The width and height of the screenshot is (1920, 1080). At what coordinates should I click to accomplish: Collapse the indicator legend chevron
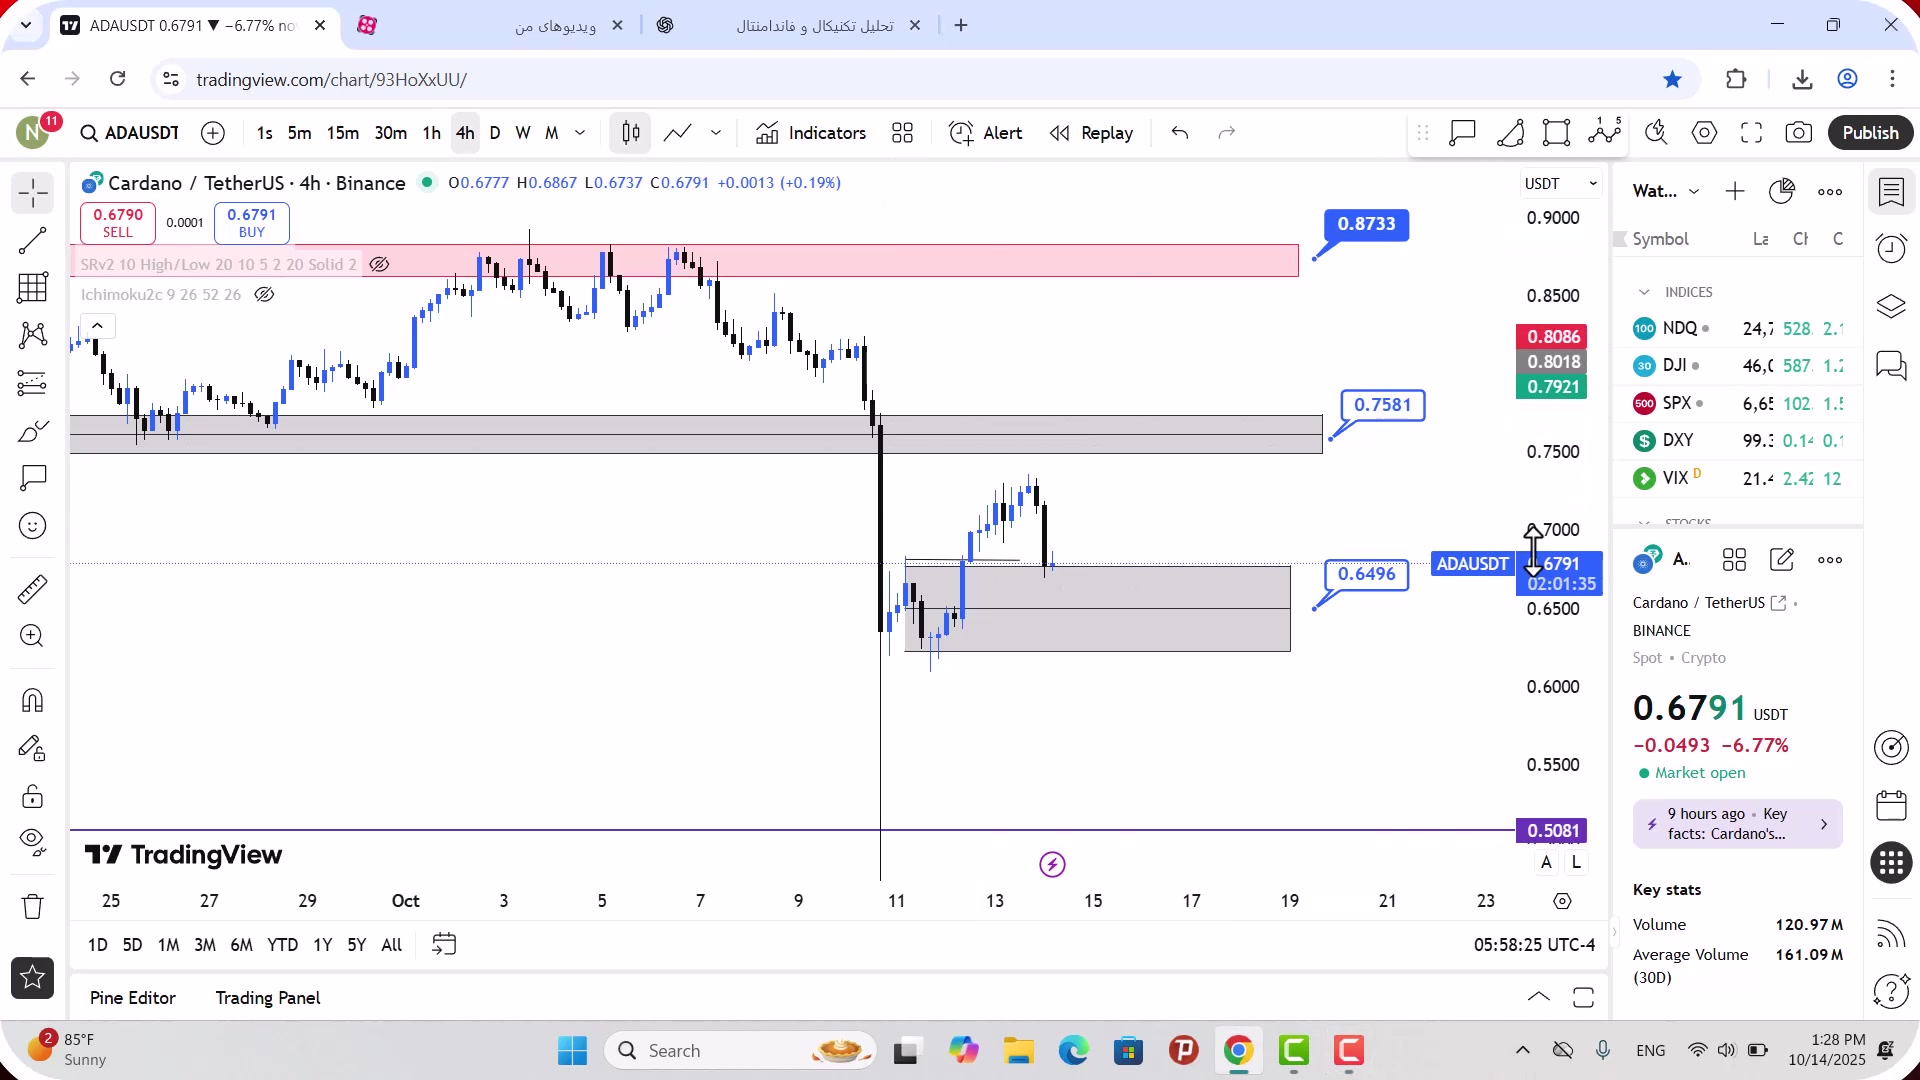pyautogui.click(x=97, y=326)
